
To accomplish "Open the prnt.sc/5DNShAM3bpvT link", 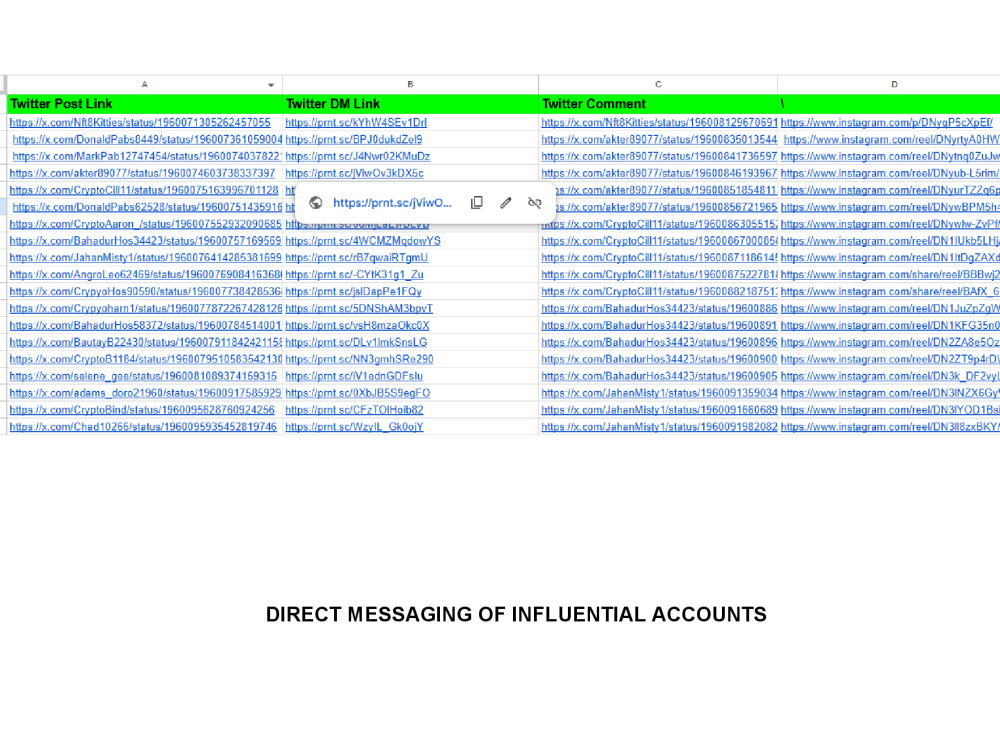I will point(359,308).
